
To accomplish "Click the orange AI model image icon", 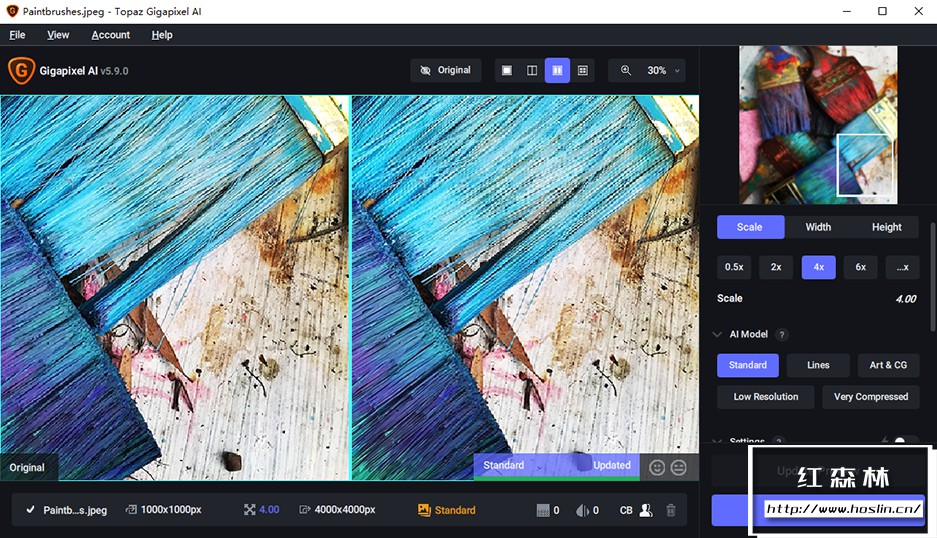I will pos(424,510).
